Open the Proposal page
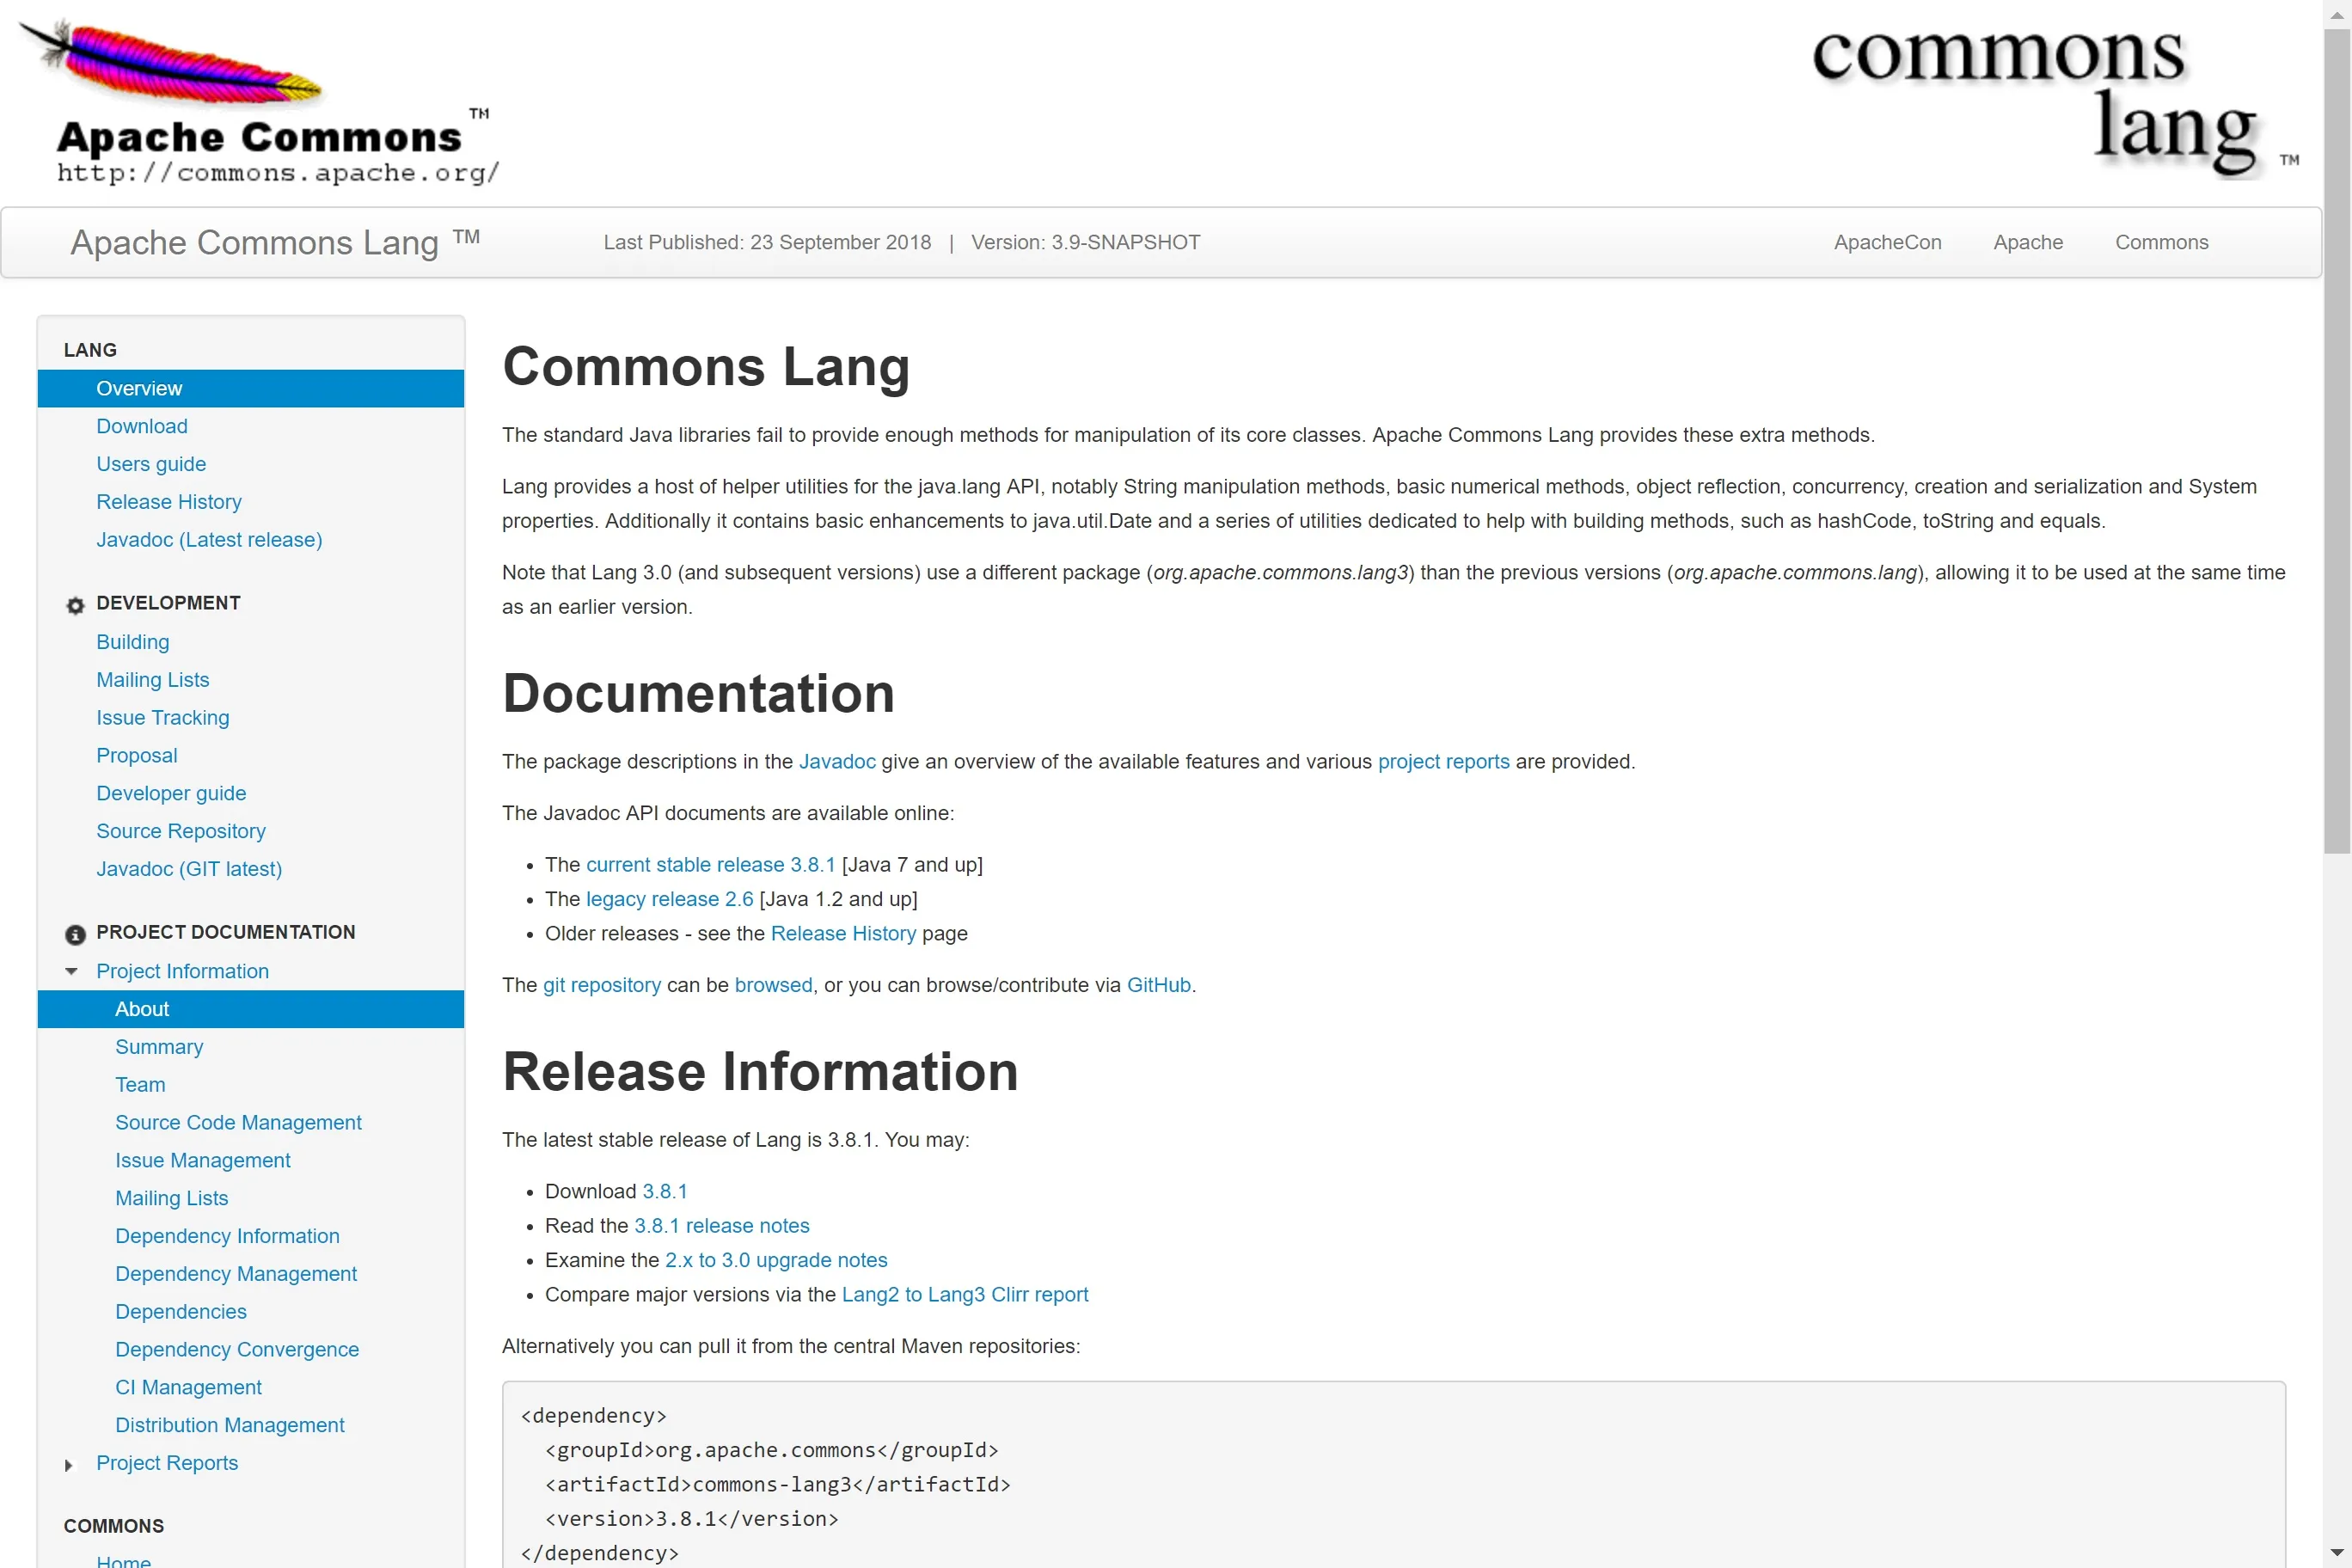The width and height of the screenshot is (2352, 1568). click(x=137, y=756)
